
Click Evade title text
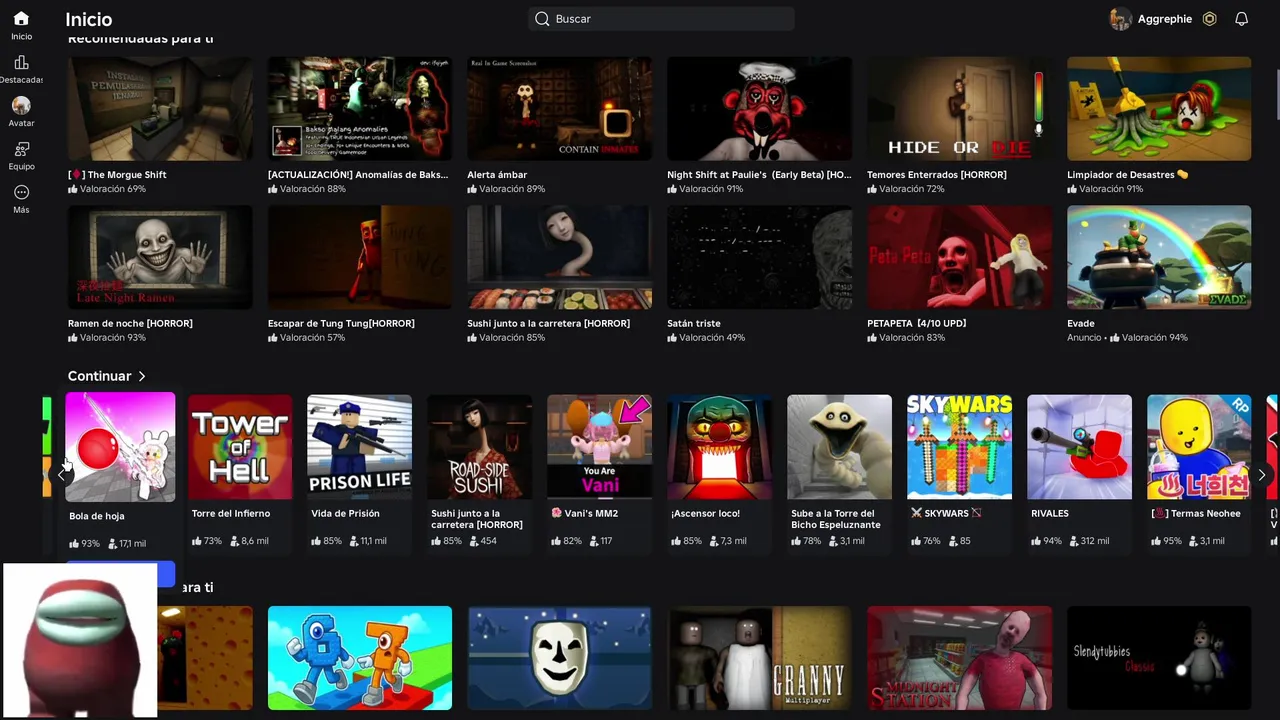1081,324
